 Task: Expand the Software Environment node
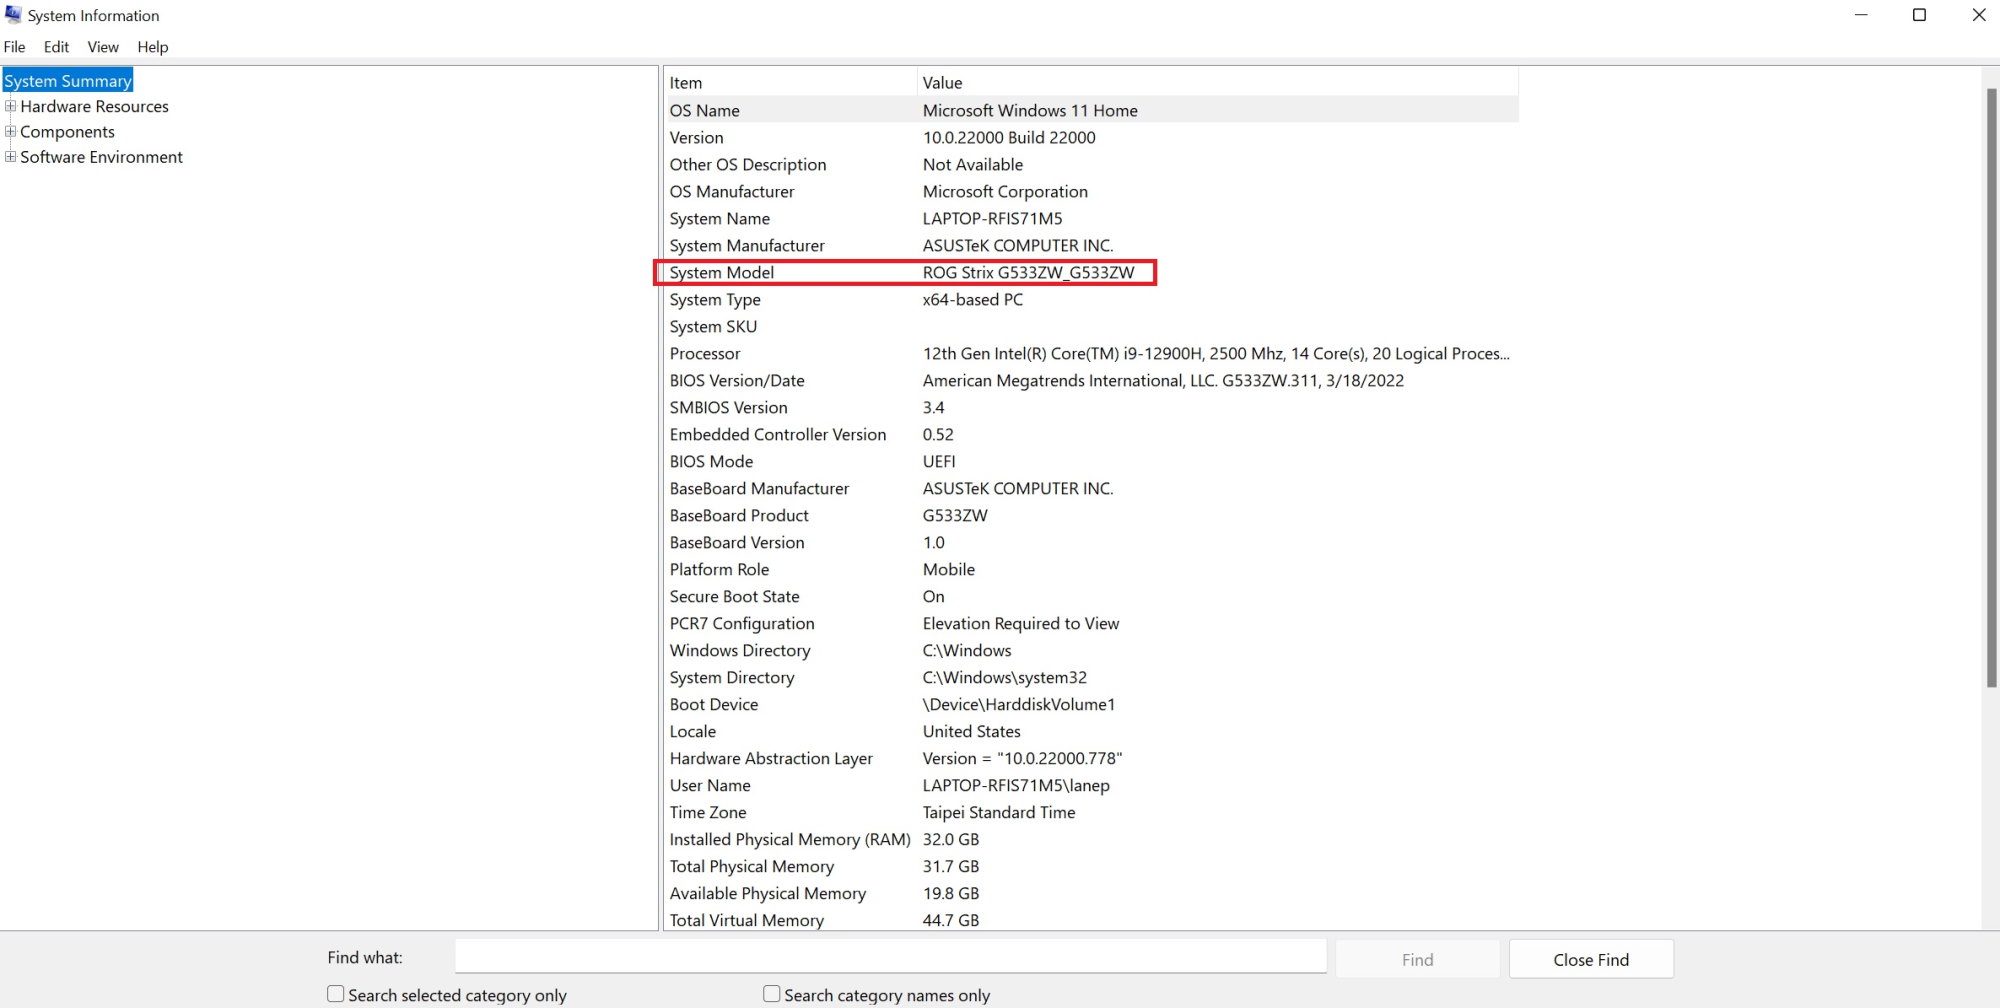coord(10,156)
